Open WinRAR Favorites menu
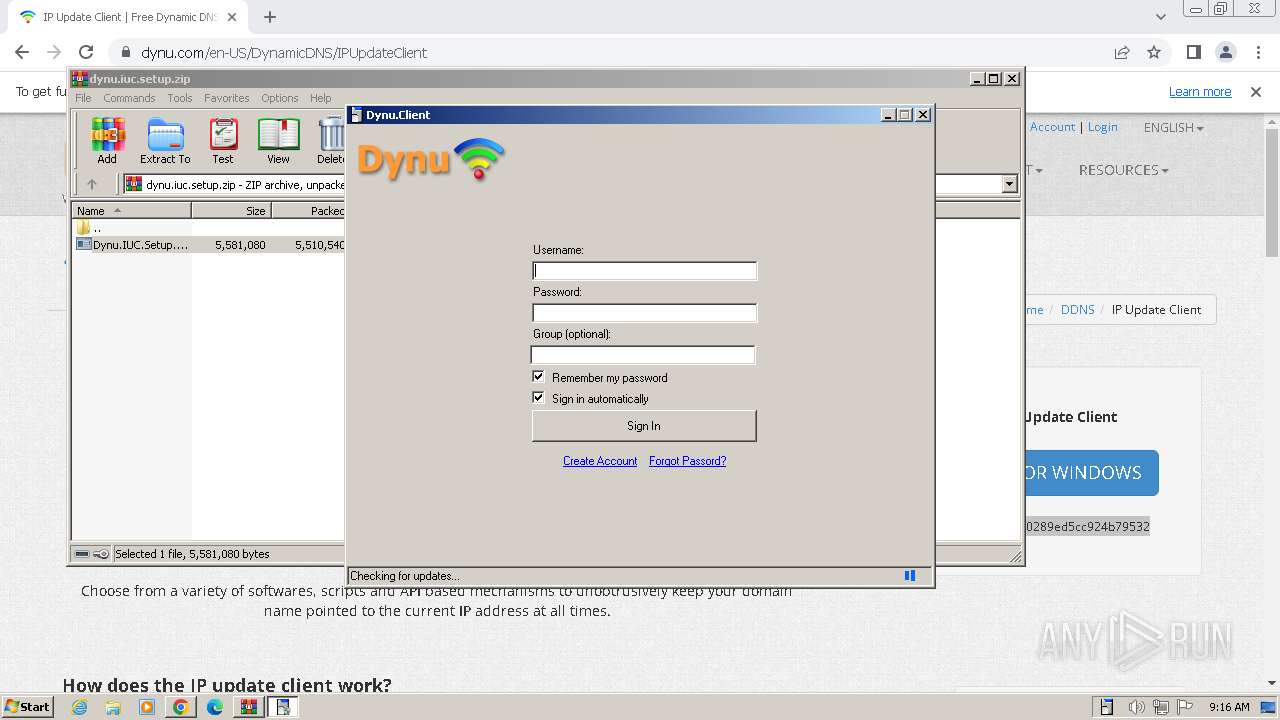 pyautogui.click(x=227, y=98)
